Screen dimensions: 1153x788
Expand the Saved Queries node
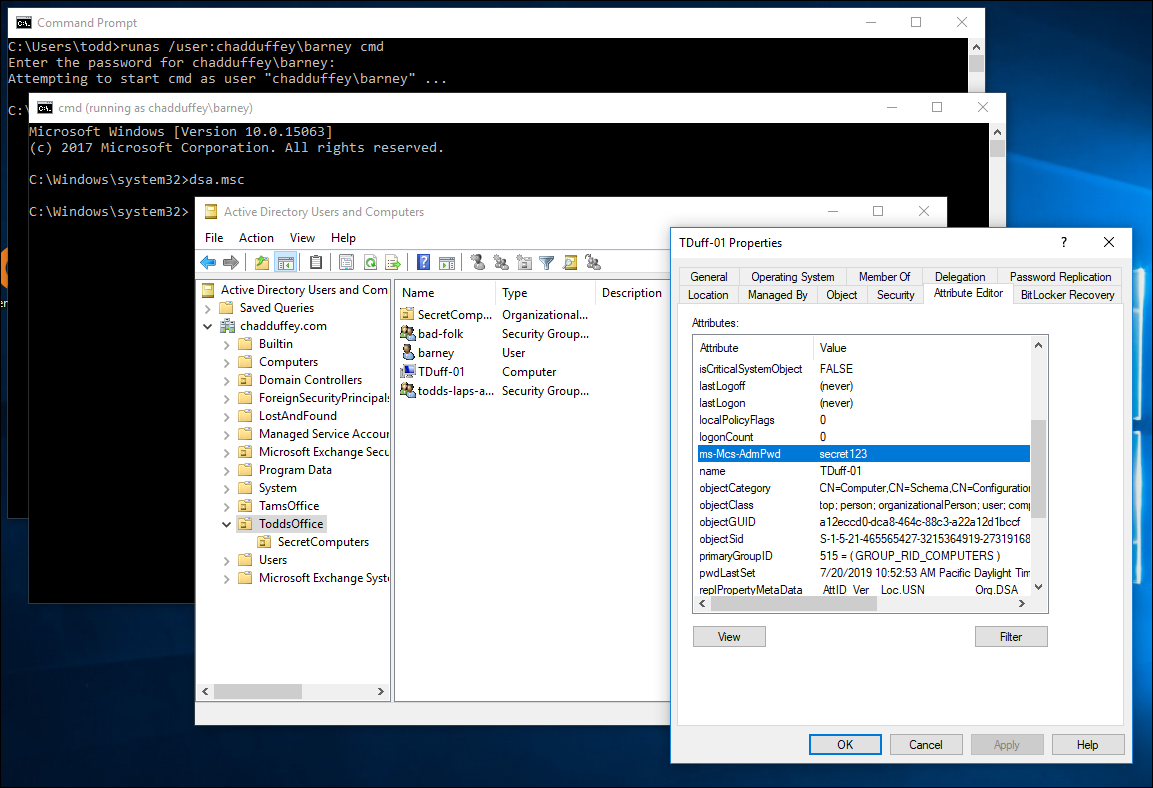(x=207, y=309)
